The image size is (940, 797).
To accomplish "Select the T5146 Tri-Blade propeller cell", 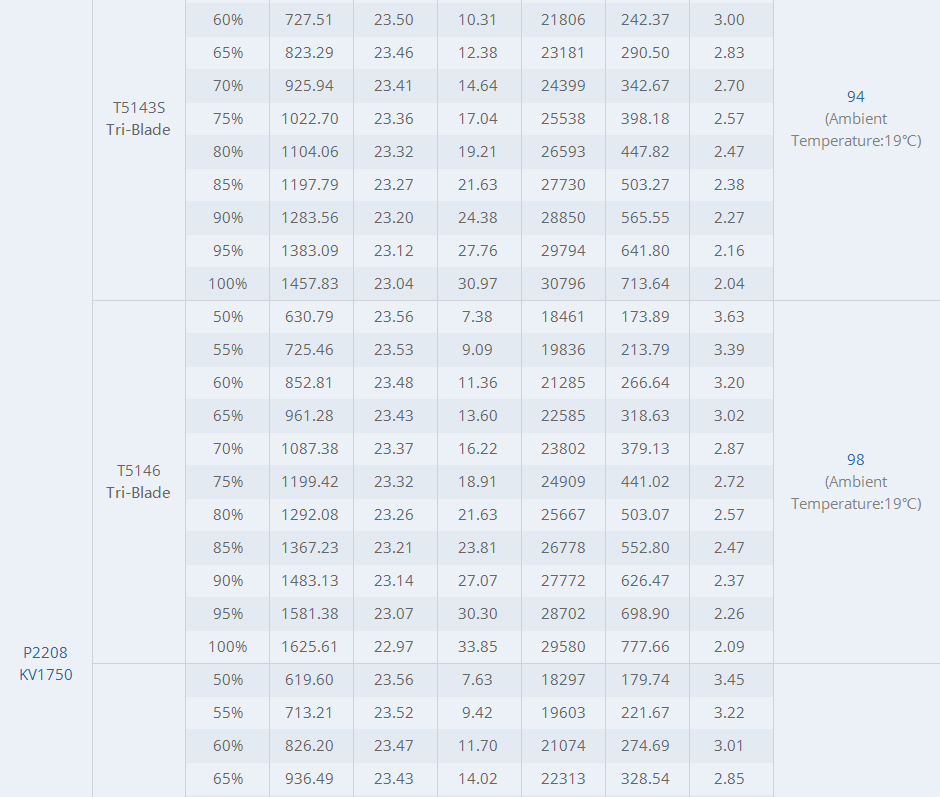I will tap(138, 481).
